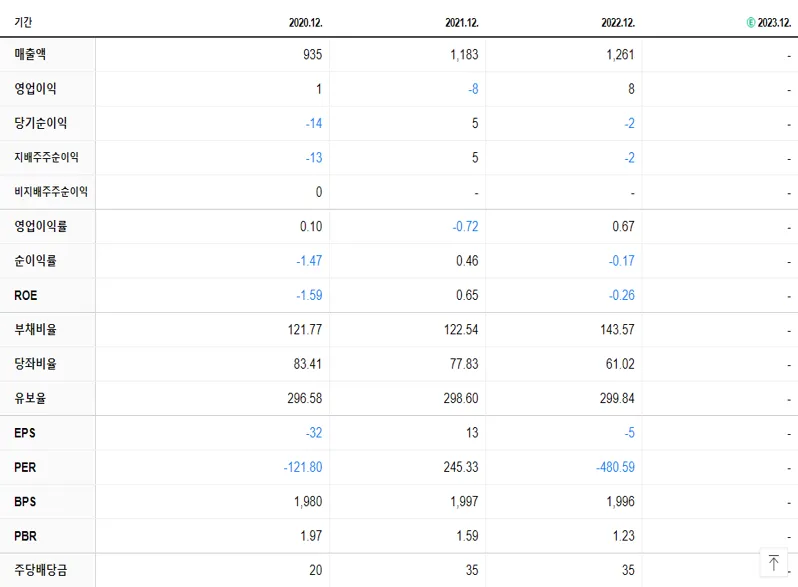Screen dimensions: 798x587
Task: Click the 당좌비율 row label
Action: [35, 364]
